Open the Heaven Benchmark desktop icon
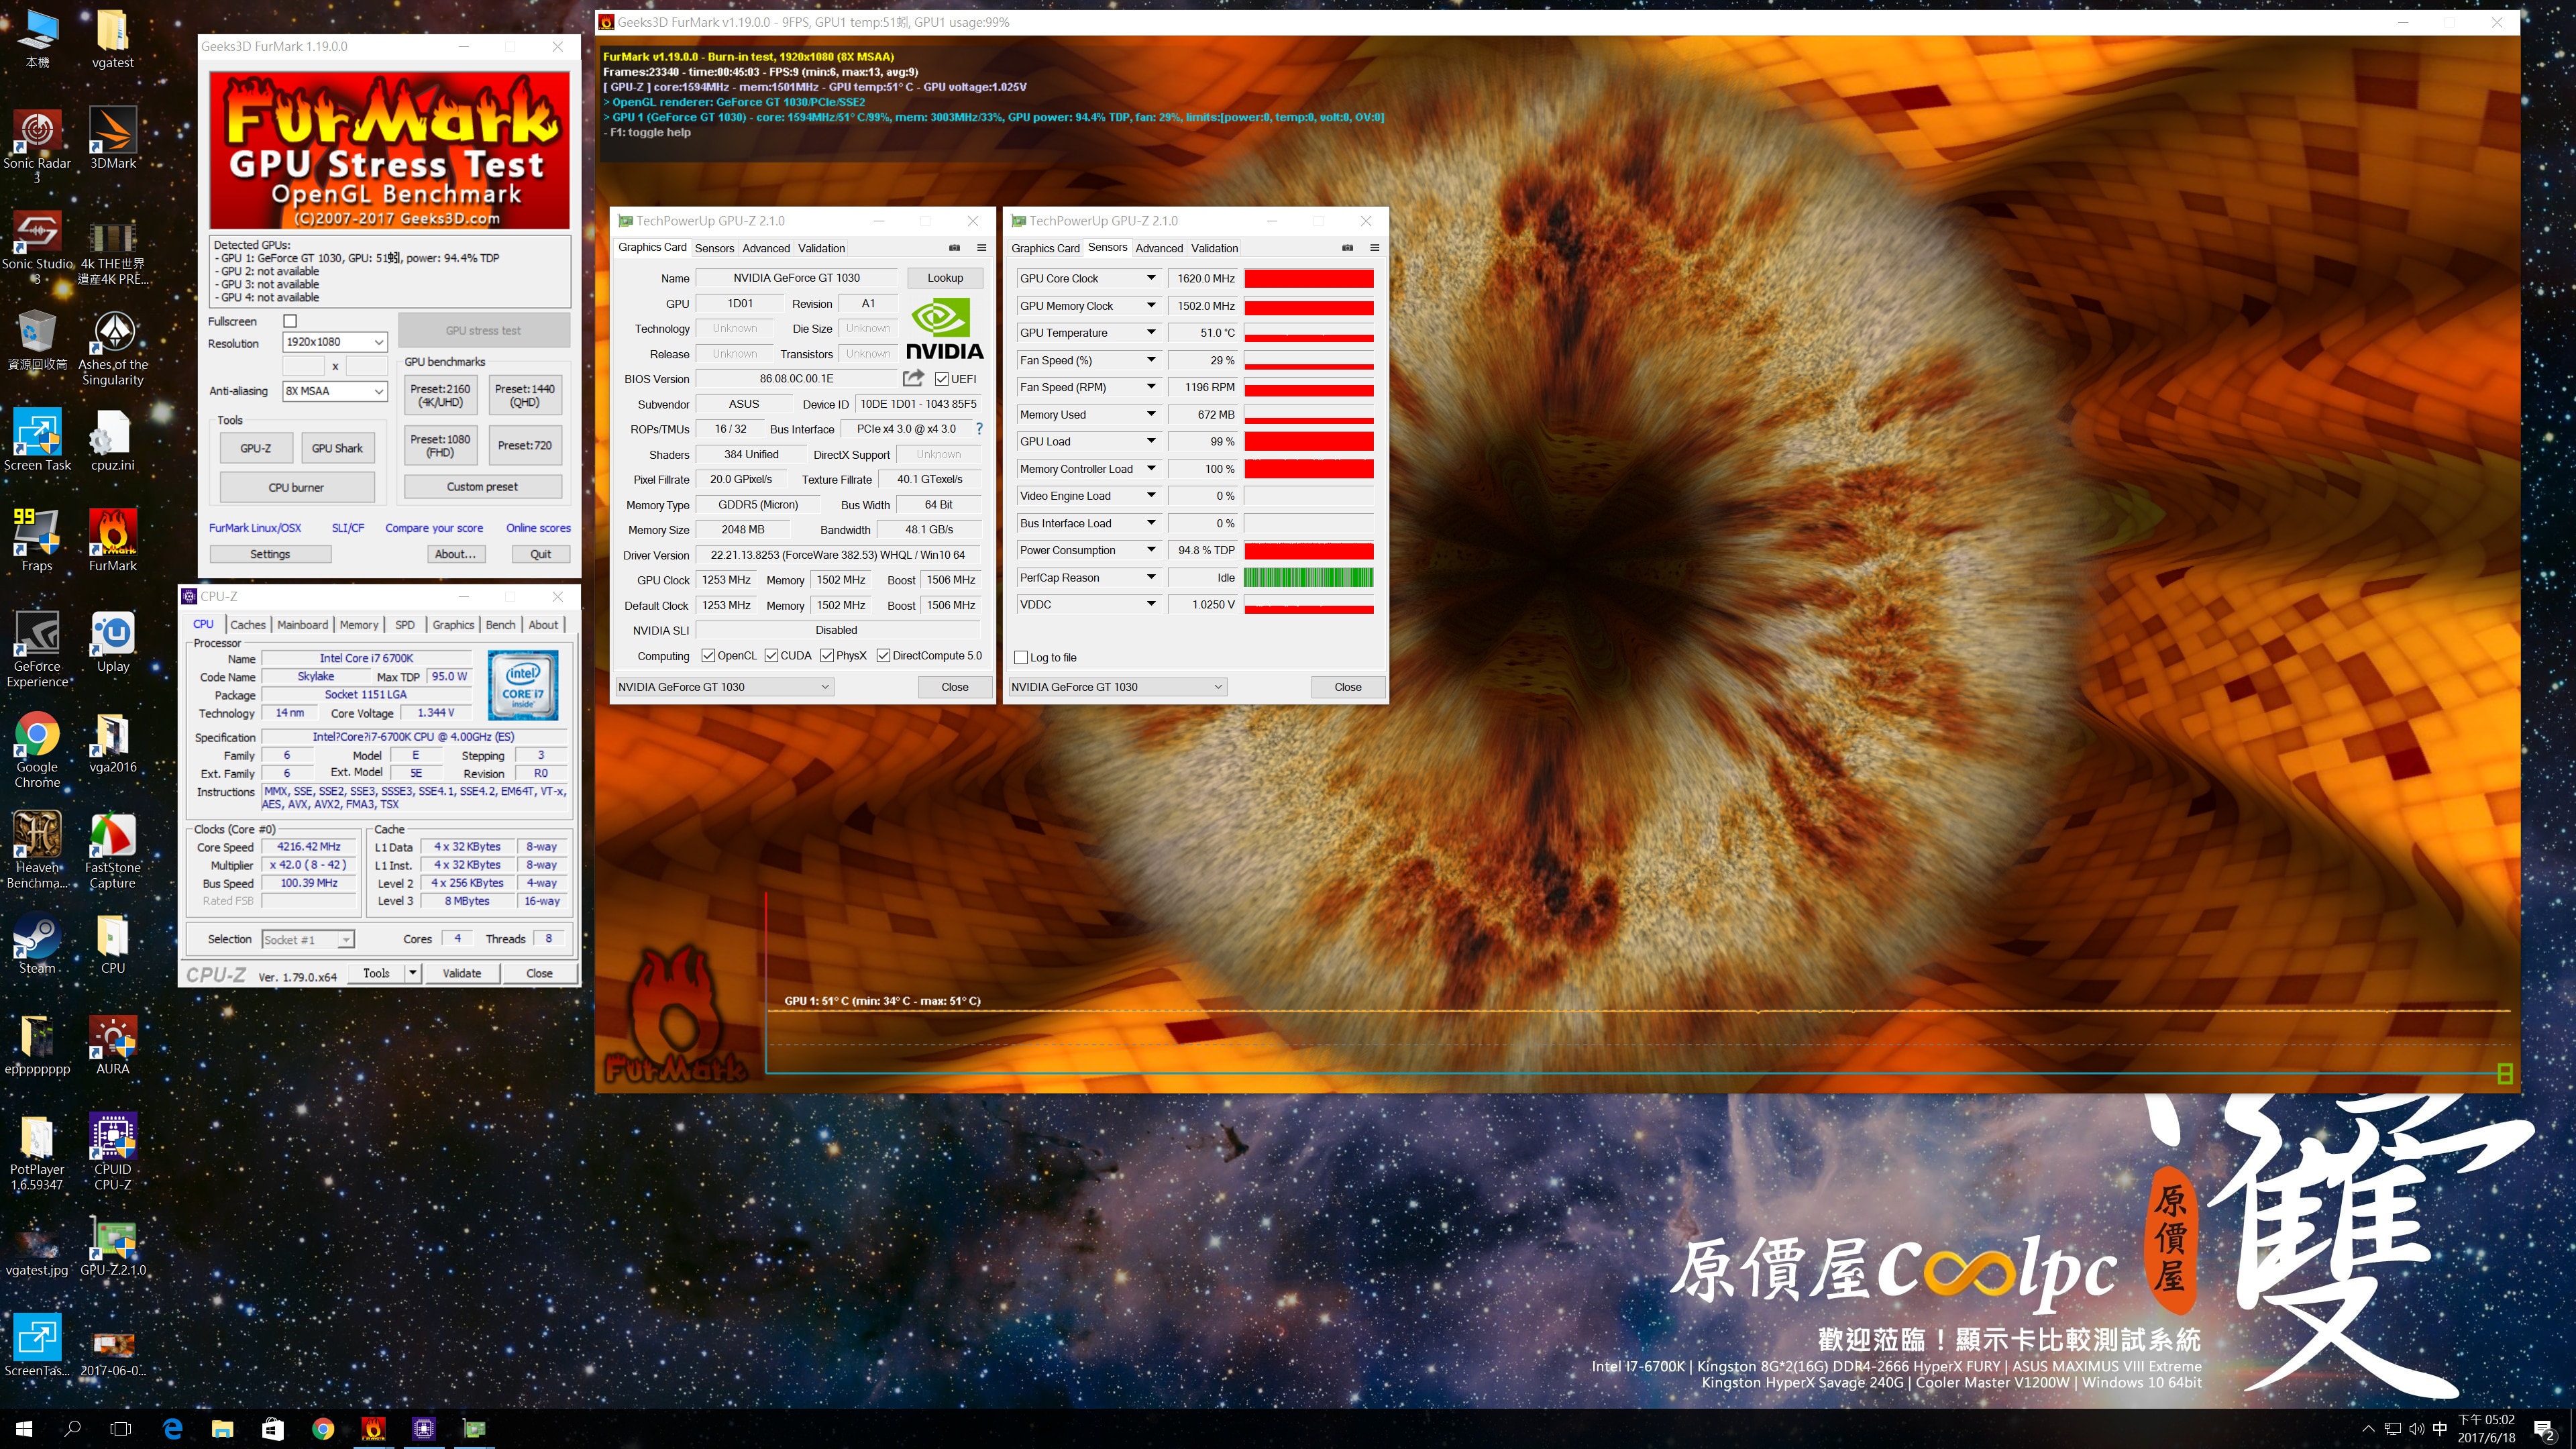Viewport: 2576px width, 1449px height. (37, 850)
